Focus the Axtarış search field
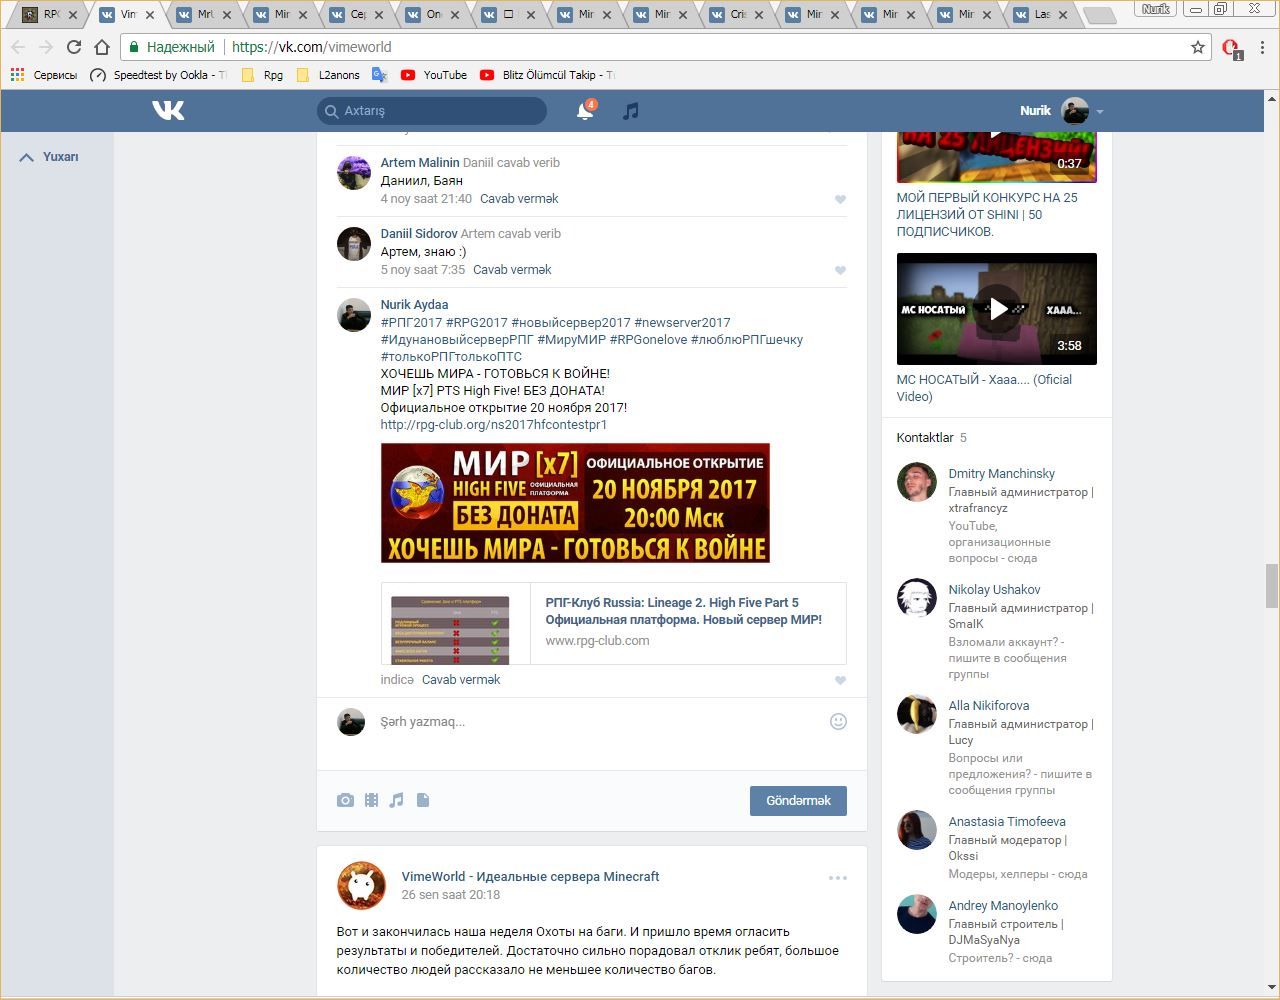1280x1000 pixels. pyautogui.click(x=432, y=111)
